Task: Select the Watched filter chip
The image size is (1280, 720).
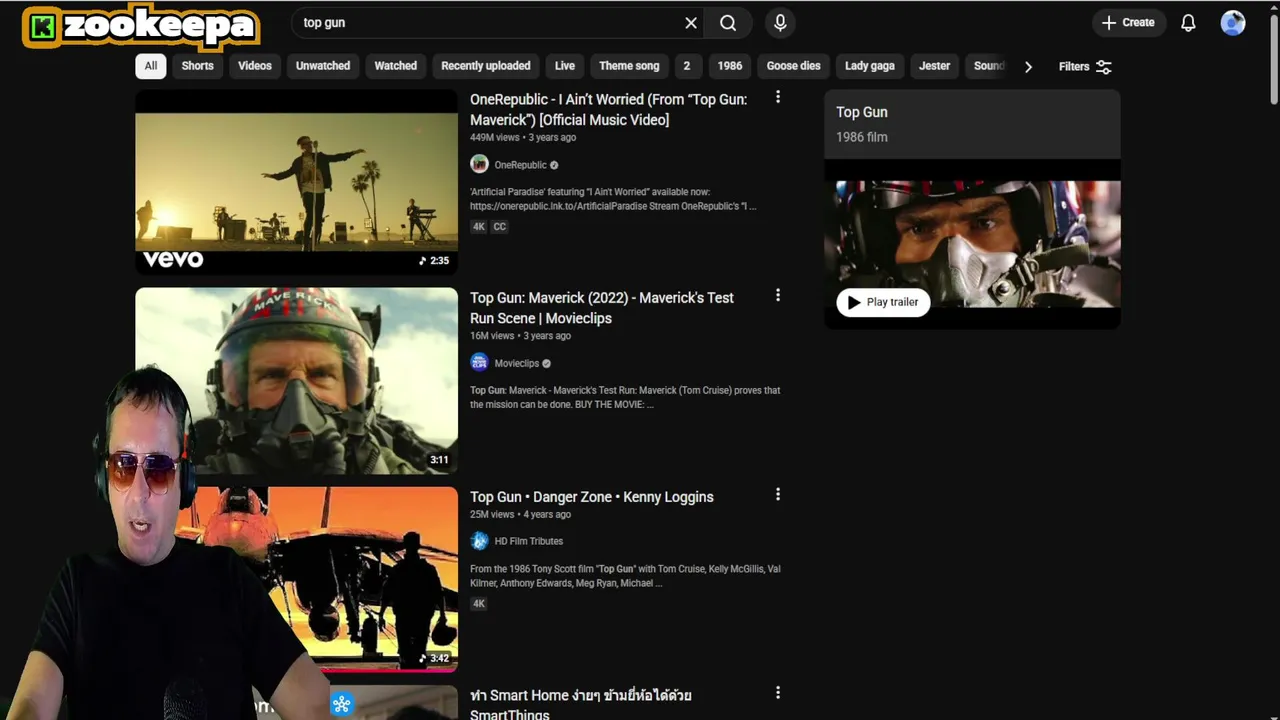Action: point(395,66)
